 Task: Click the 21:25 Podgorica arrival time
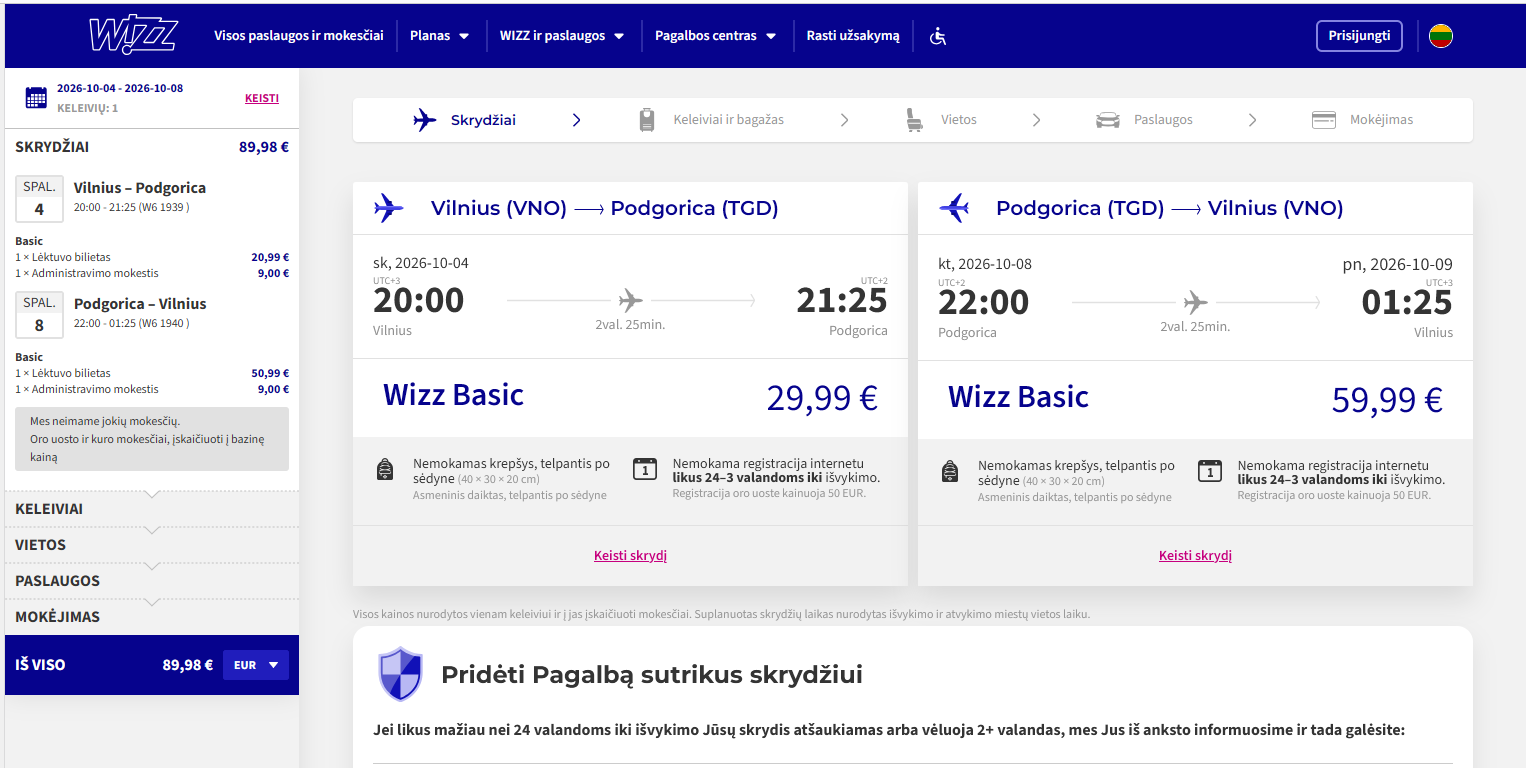click(x=842, y=301)
